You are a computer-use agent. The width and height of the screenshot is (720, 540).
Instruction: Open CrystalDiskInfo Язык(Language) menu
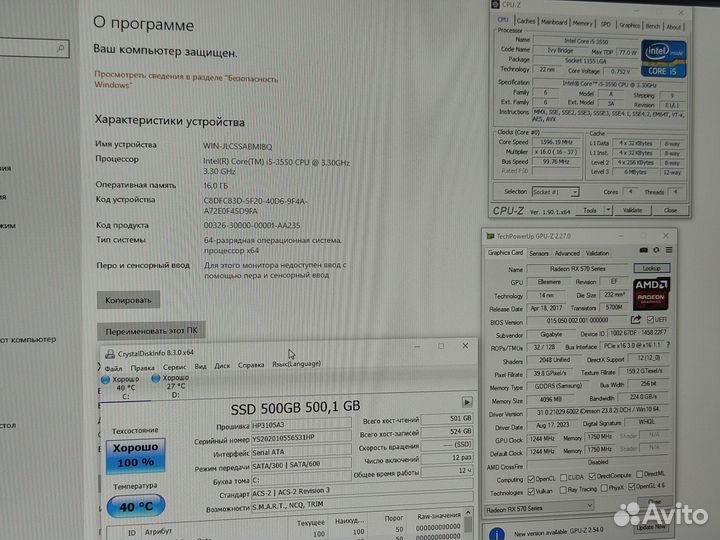pos(296,364)
